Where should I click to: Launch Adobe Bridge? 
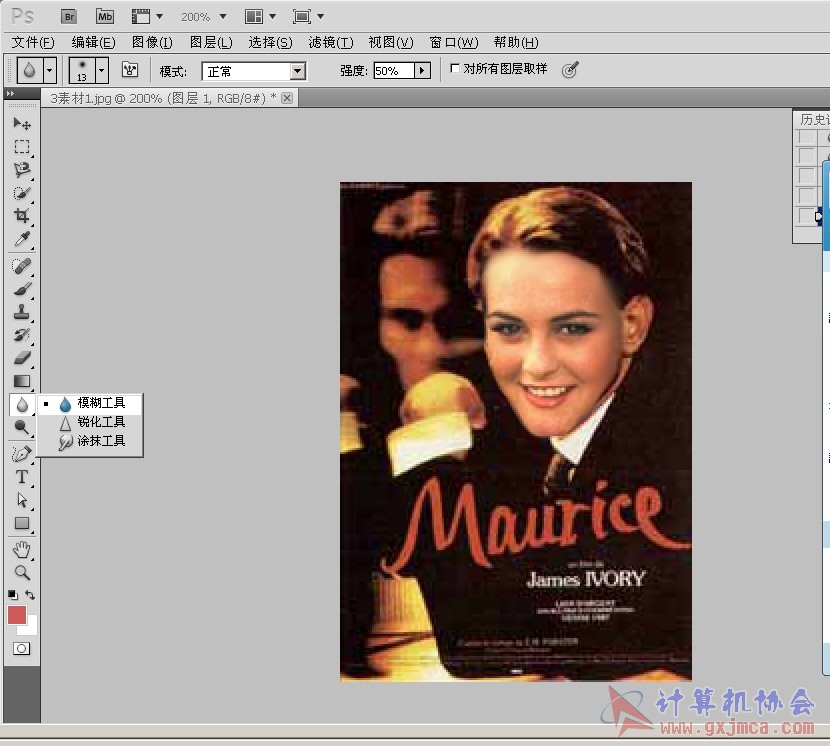point(69,16)
